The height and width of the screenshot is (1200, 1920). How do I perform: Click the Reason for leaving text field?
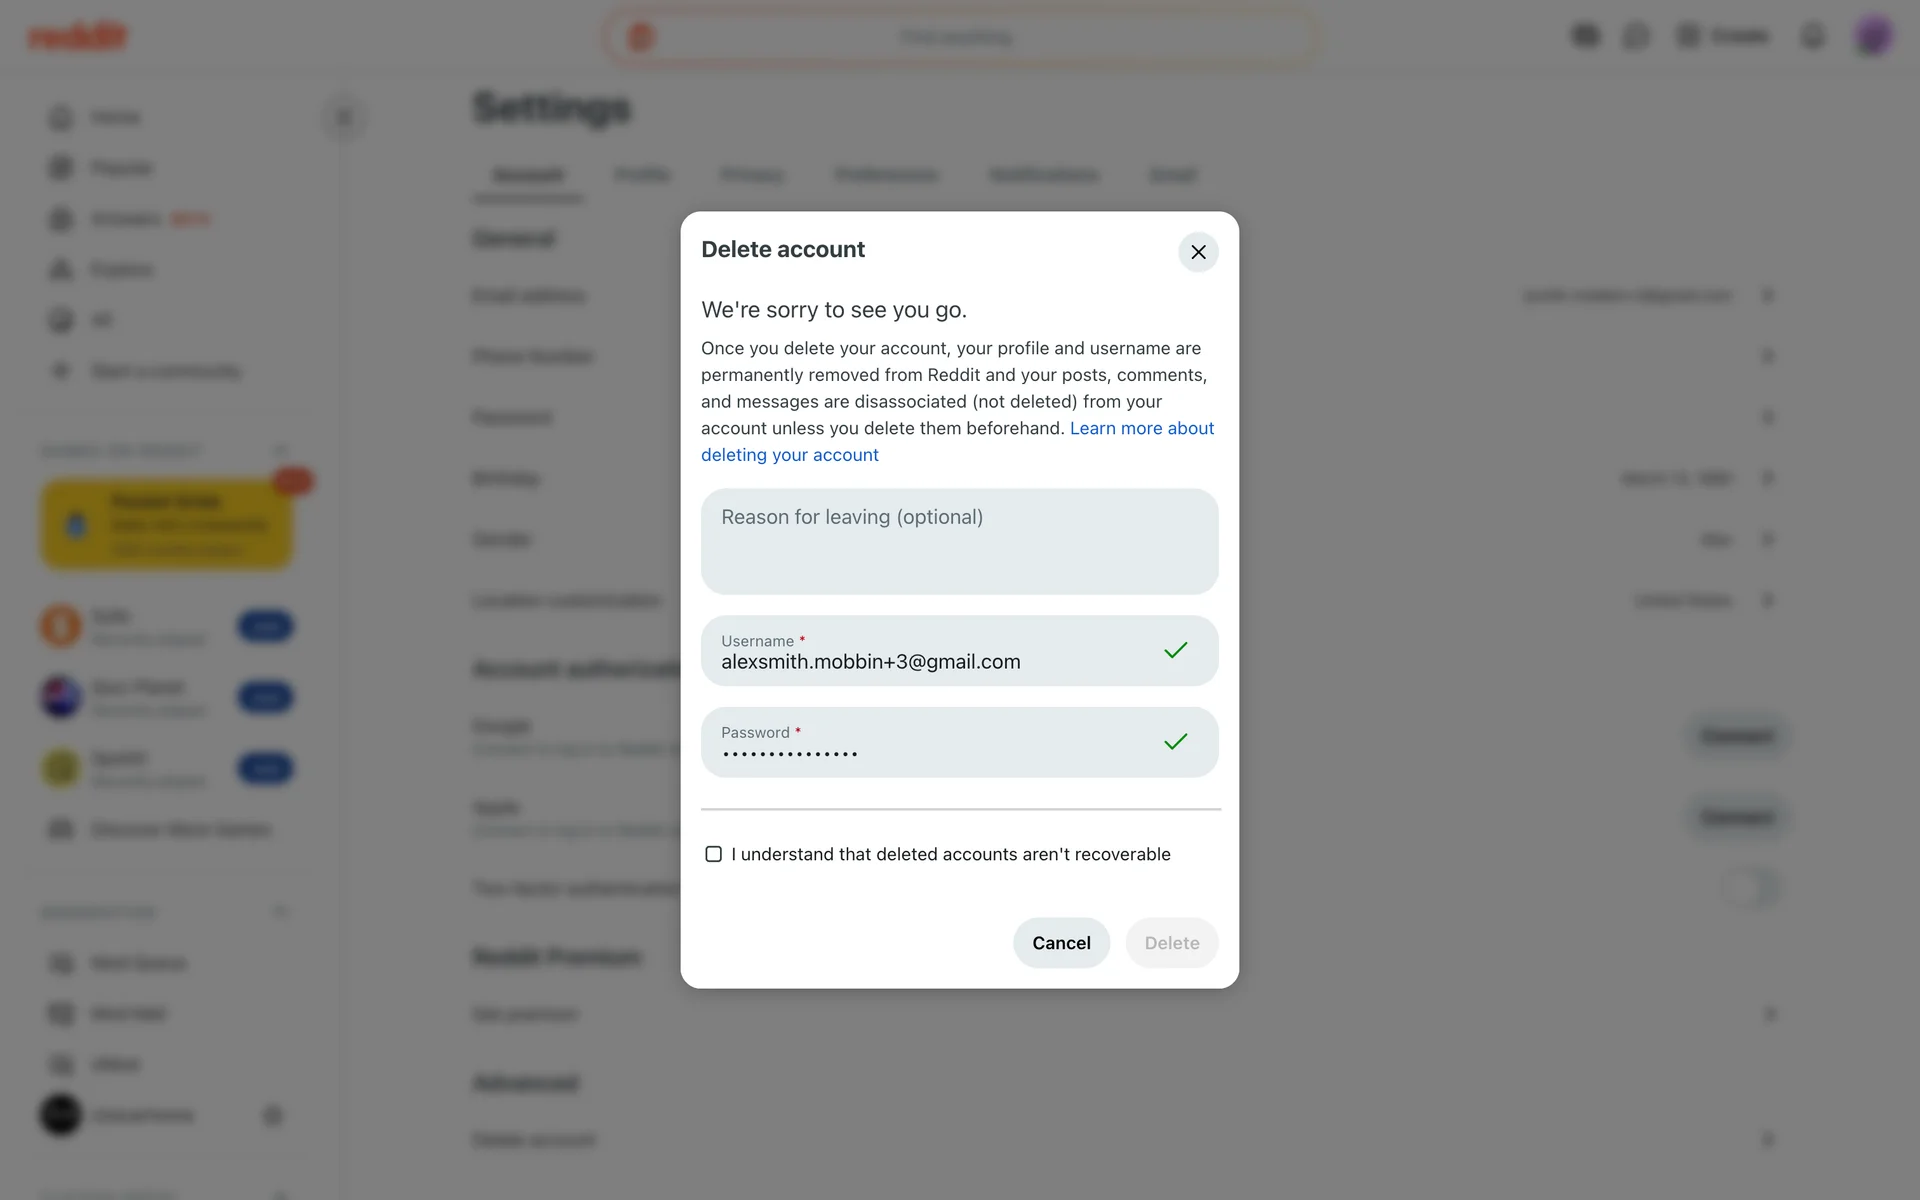(959, 542)
